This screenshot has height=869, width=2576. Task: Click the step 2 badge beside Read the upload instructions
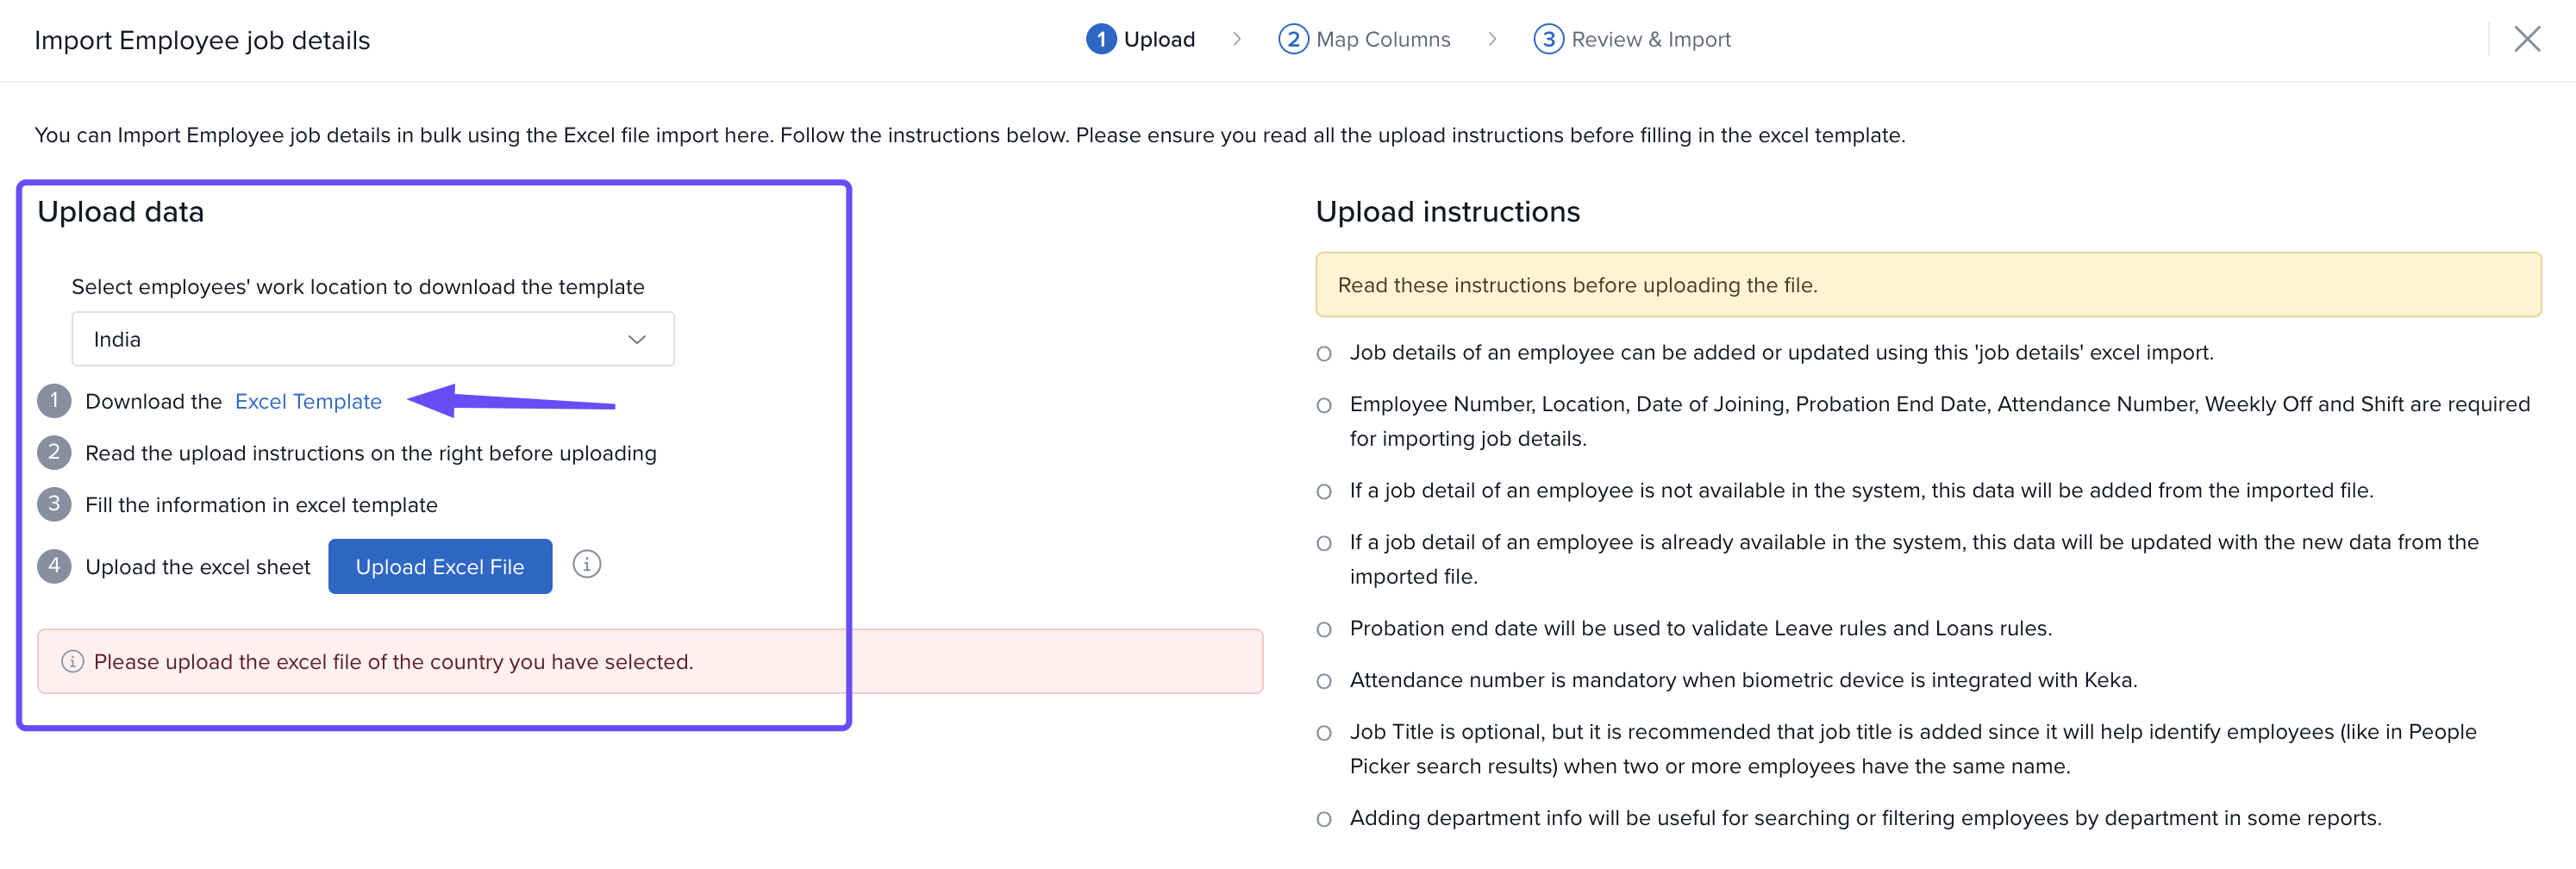pos(54,453)
